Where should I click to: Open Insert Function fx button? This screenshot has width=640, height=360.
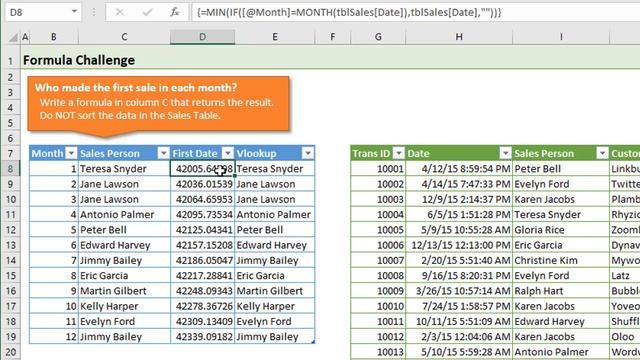point(175,12)
